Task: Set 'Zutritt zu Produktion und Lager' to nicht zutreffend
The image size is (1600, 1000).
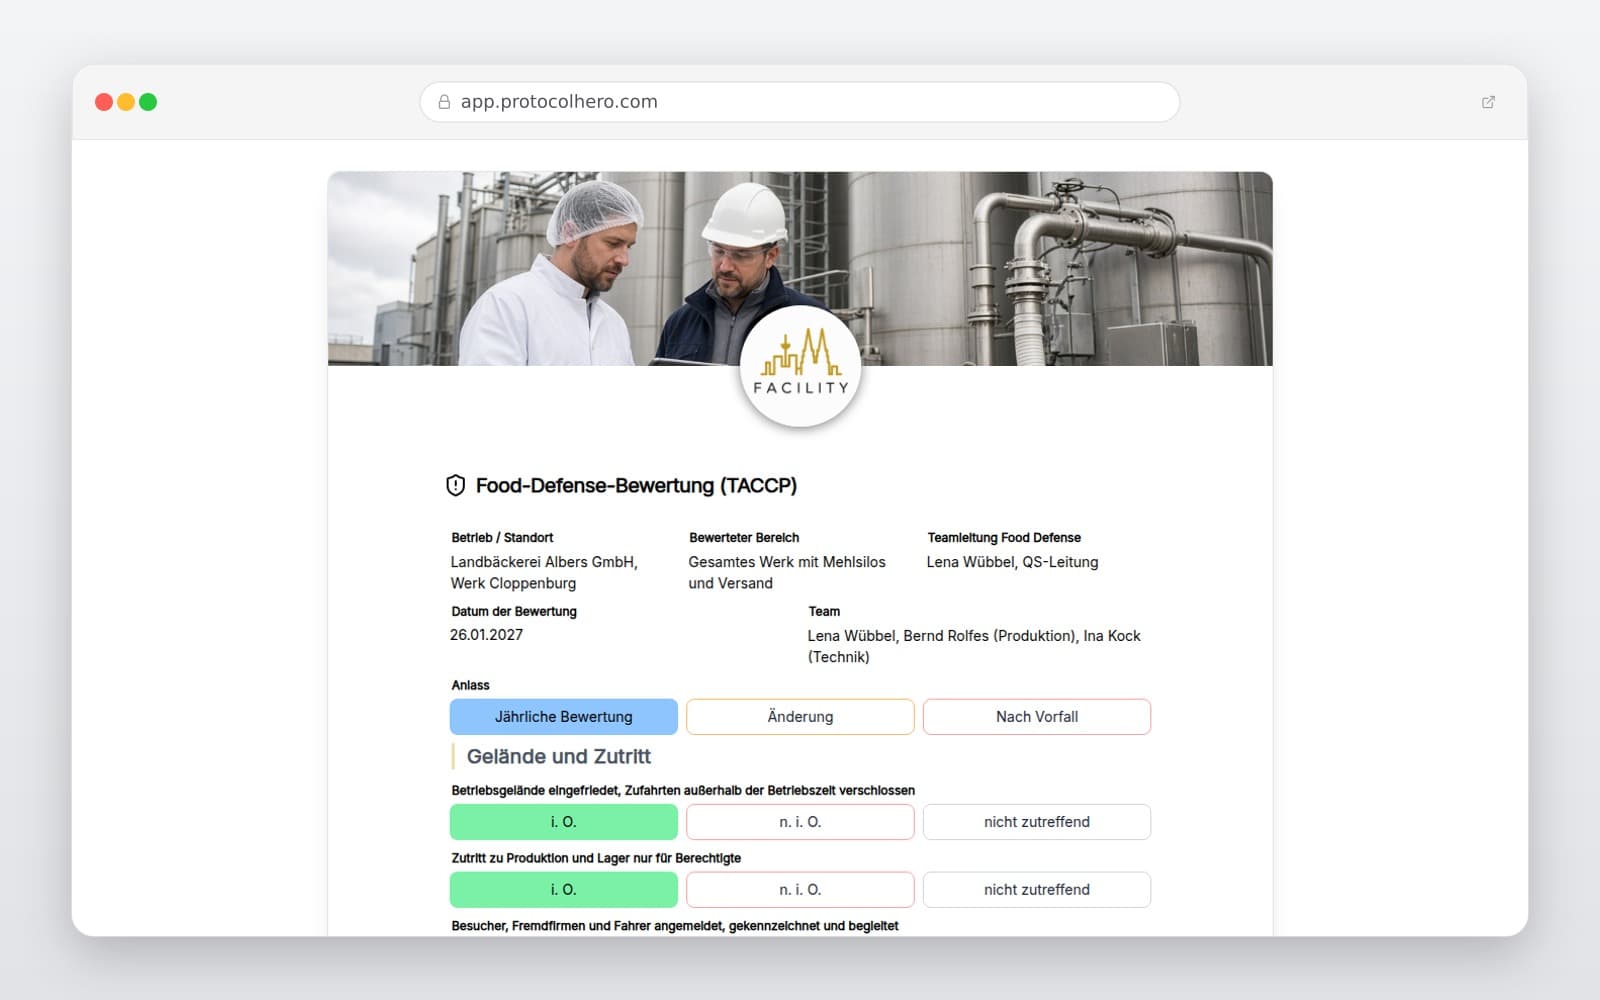Action: coord(1037,890)
